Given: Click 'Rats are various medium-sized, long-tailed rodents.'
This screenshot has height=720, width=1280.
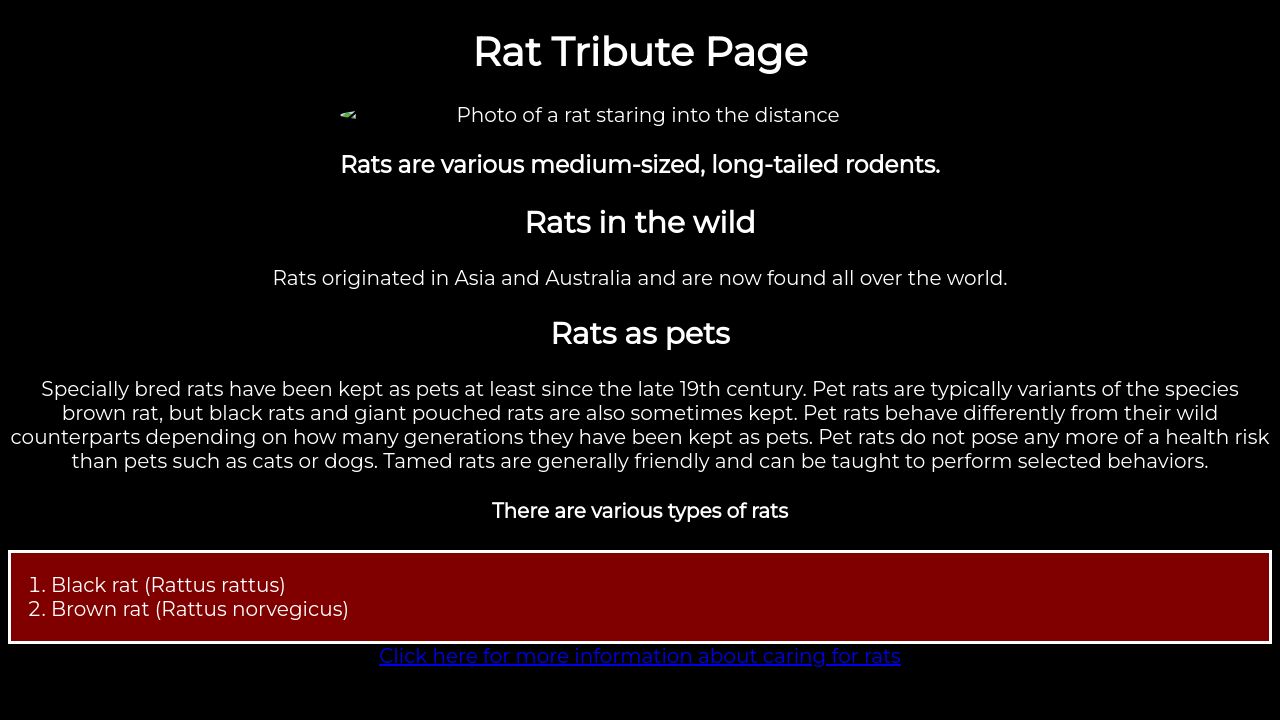Looking at the screenshot, I should coord(640,165).
